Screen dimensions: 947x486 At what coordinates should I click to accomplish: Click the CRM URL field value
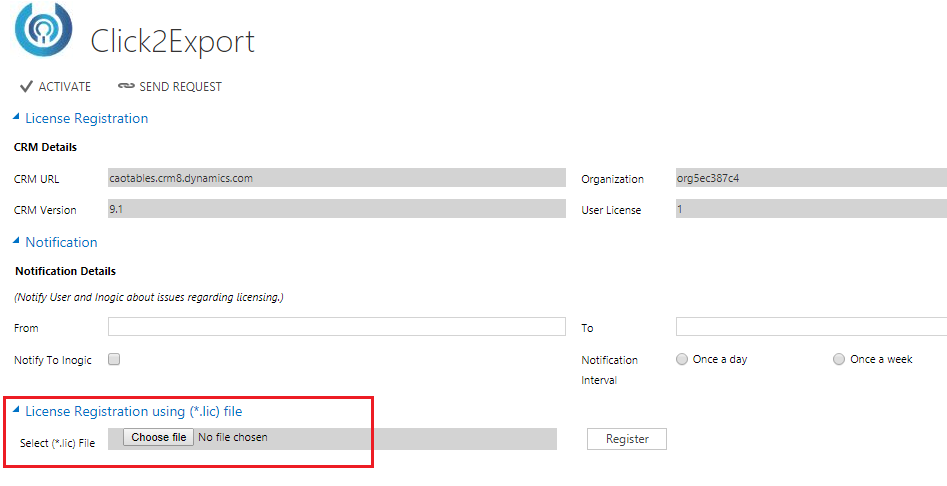[337, 177]
